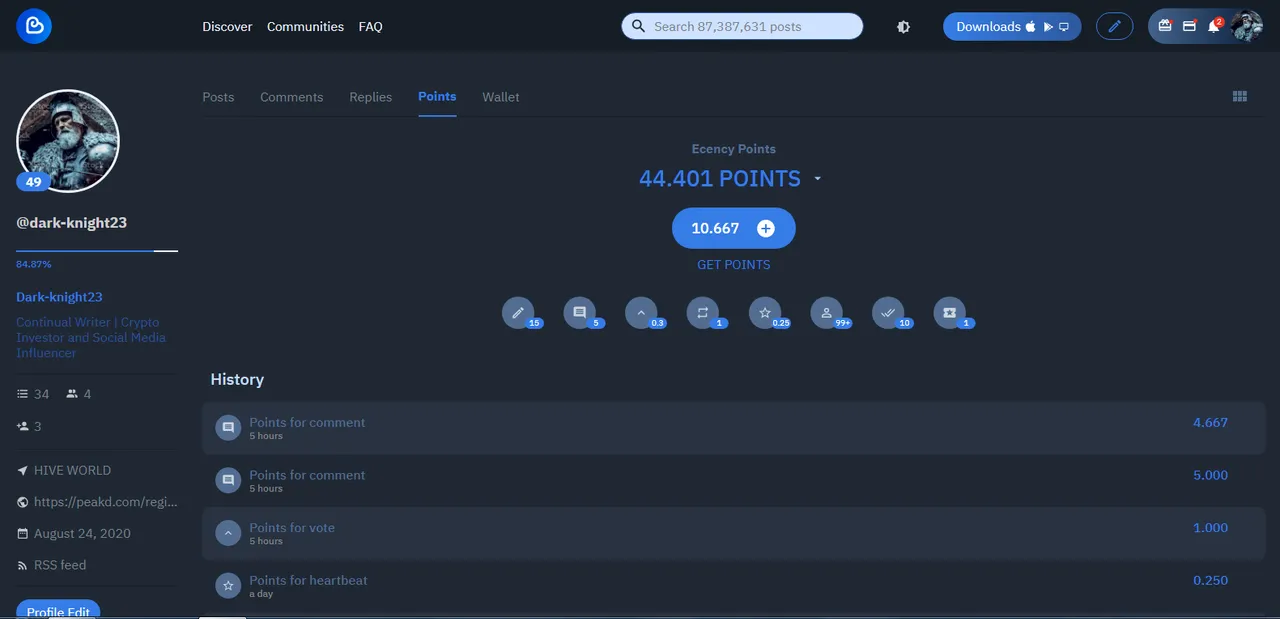Open the gift/rewards icon in header
1280x619 pixels.
point(1165,27)
